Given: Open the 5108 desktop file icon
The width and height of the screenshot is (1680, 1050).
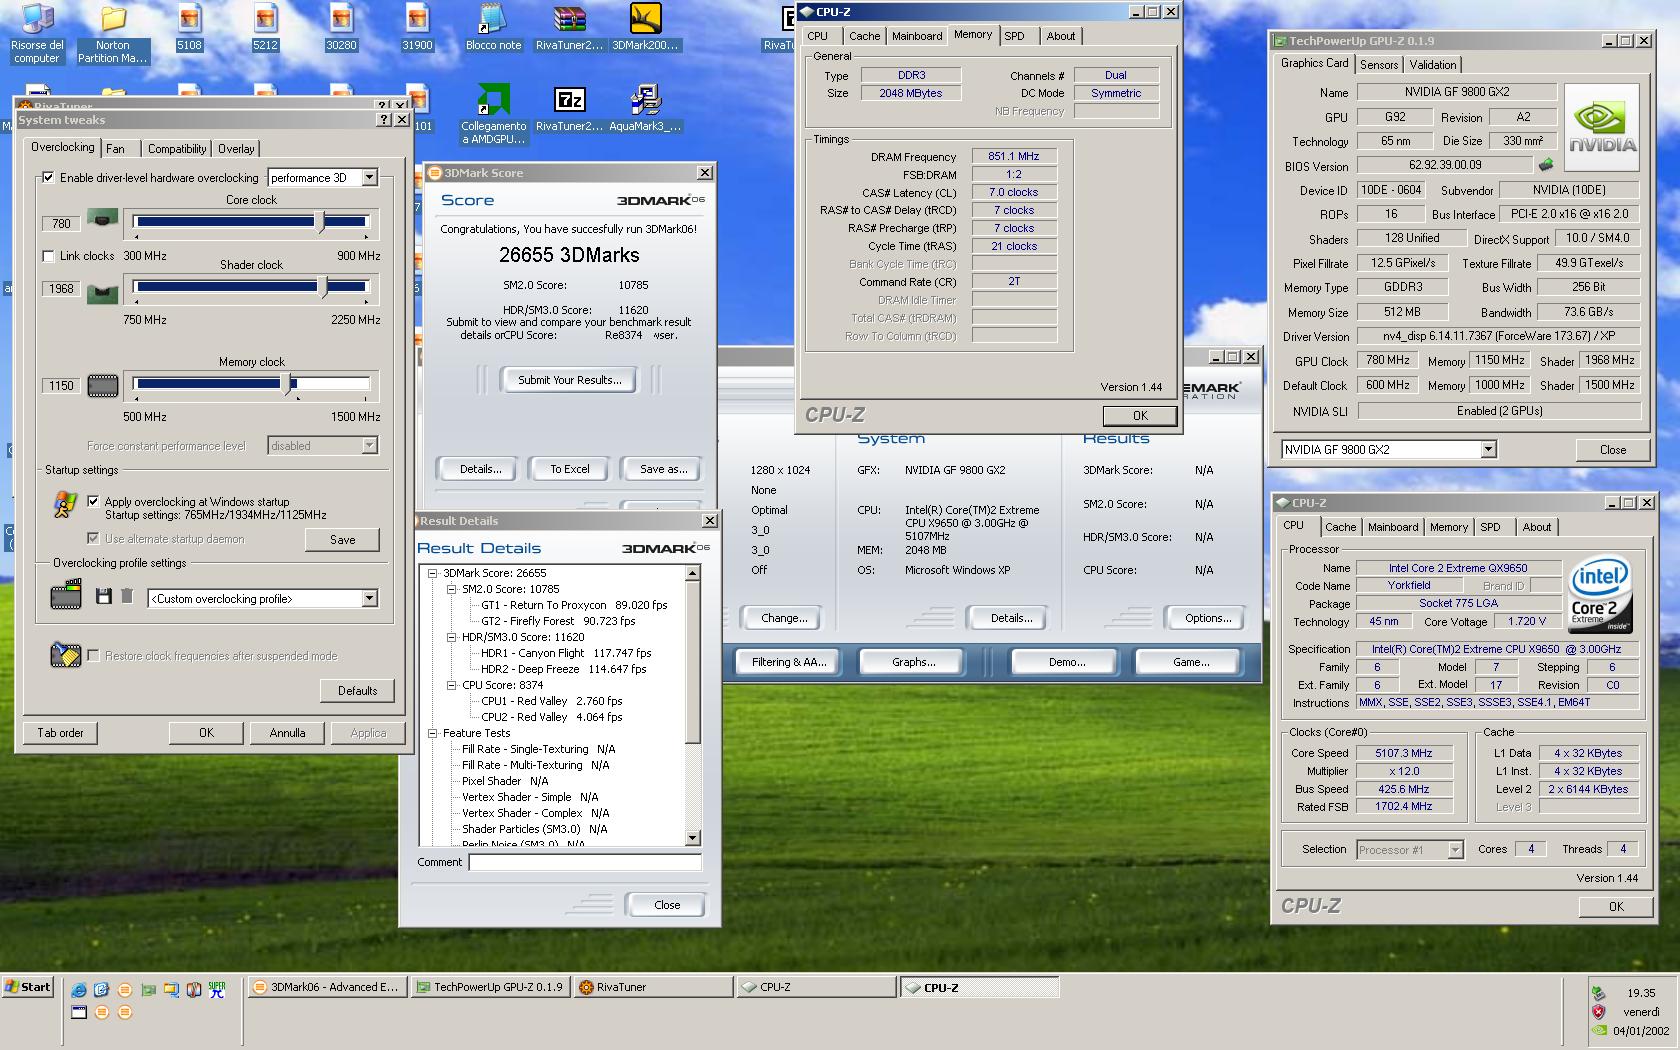Looking at the screenshot, I should tap(189, 27).
